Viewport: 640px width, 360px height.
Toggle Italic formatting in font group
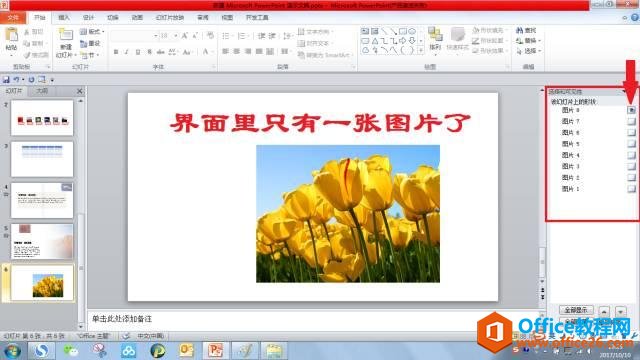127,52
